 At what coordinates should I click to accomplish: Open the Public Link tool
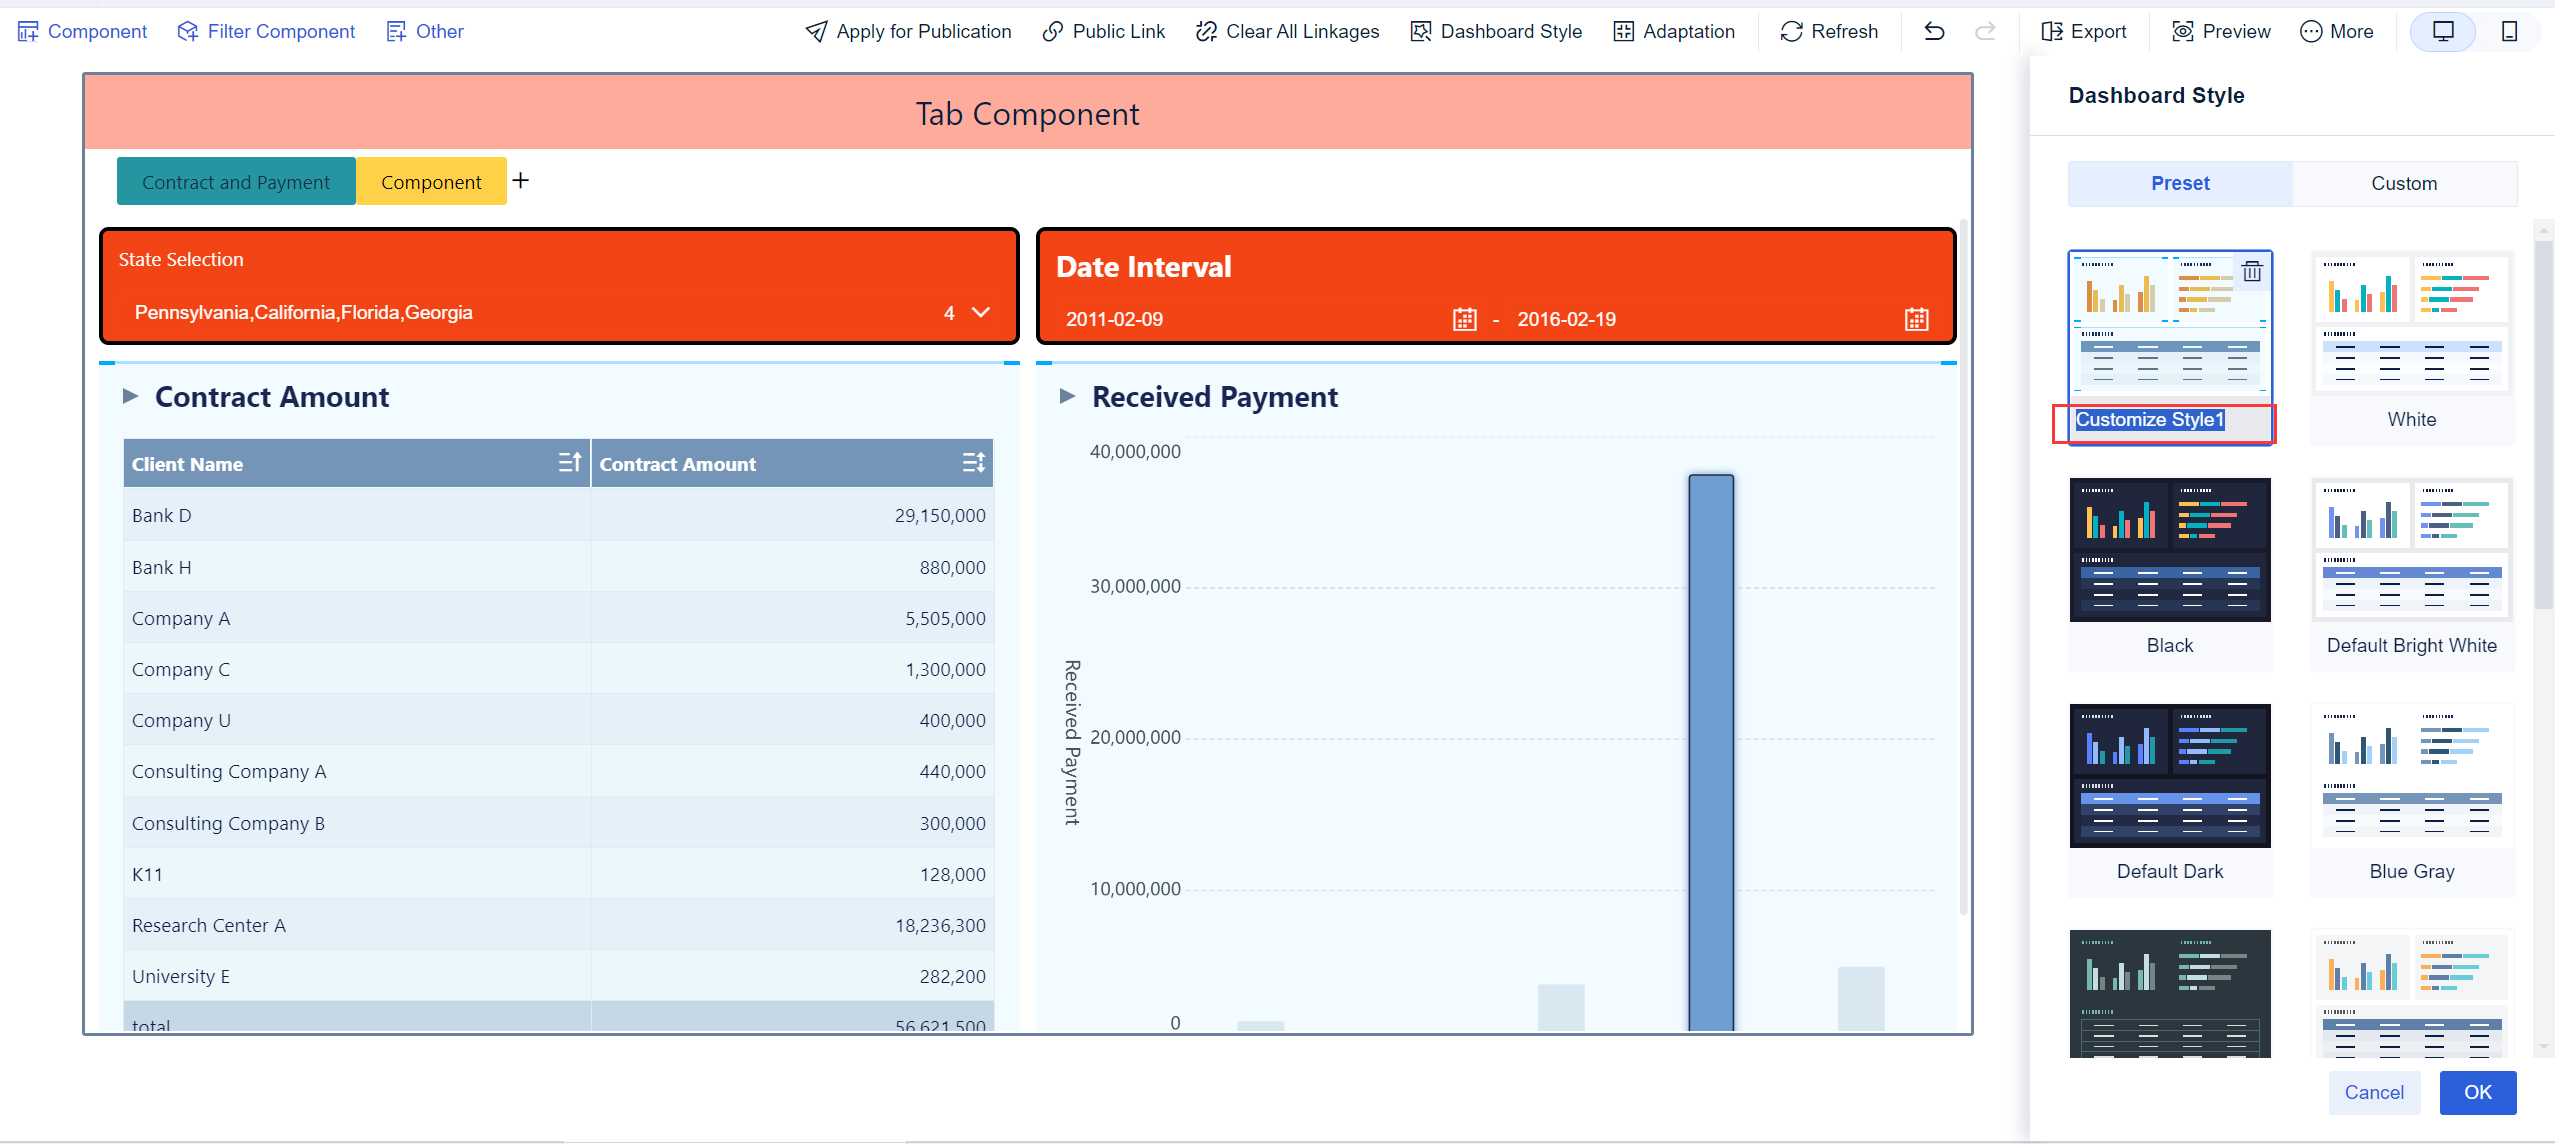pyautogui.click(x=1052, y=31)
